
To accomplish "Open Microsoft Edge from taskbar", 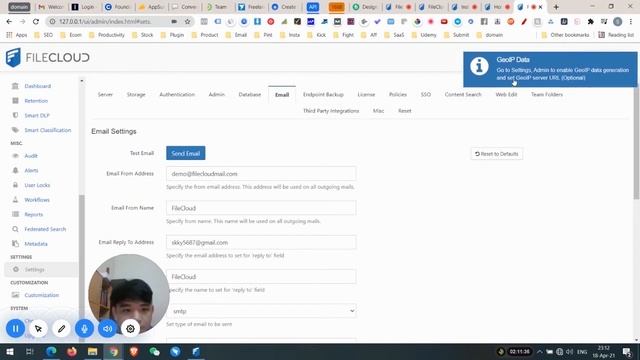I will (51, 351).
